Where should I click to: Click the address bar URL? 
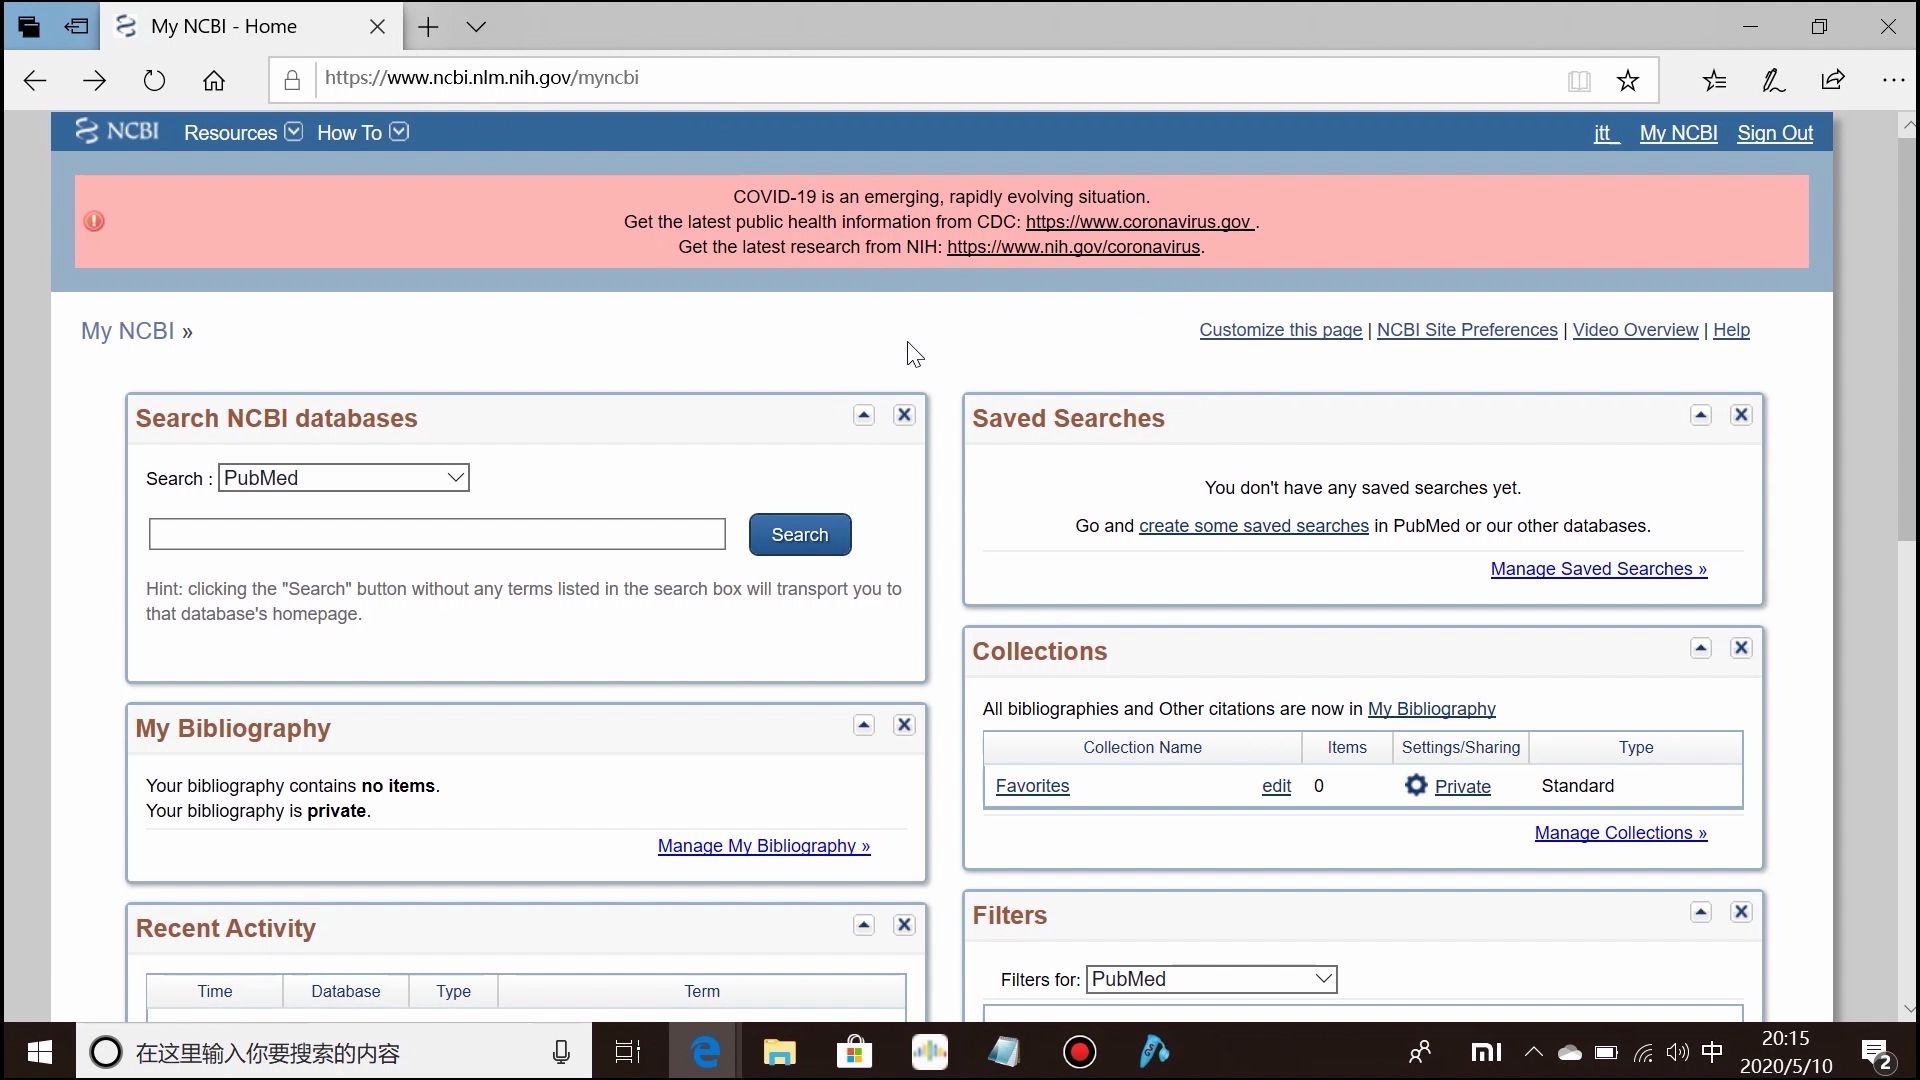(x=482, y=78)
